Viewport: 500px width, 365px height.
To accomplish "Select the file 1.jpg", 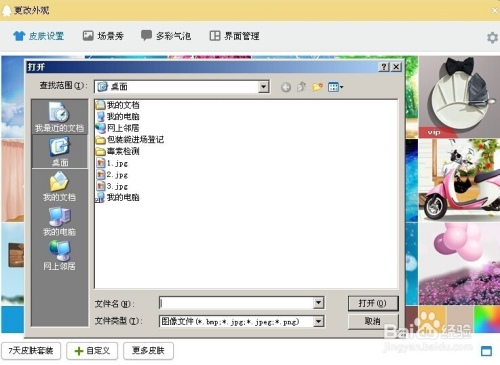I will pyautogui.click(x=112, y=163).
